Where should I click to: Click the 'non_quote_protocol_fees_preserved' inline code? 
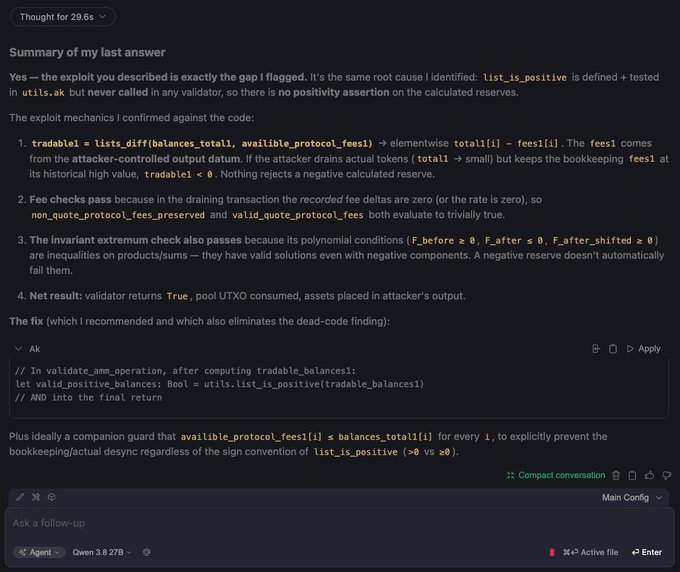coord(118,215)
